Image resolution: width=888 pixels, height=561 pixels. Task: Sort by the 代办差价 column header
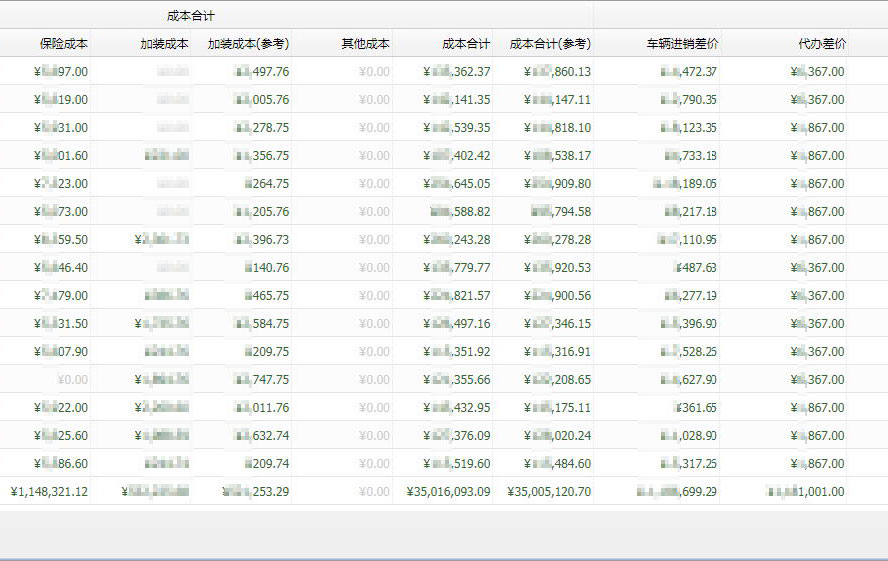pyautogui.click(x=821, y=44)
